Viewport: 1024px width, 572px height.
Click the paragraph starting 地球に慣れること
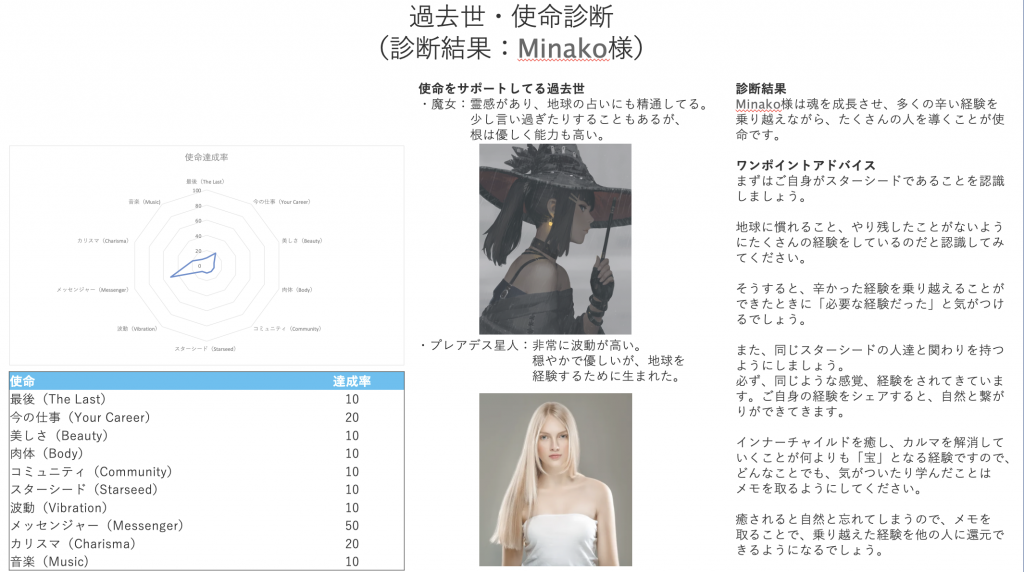point(870,242)
